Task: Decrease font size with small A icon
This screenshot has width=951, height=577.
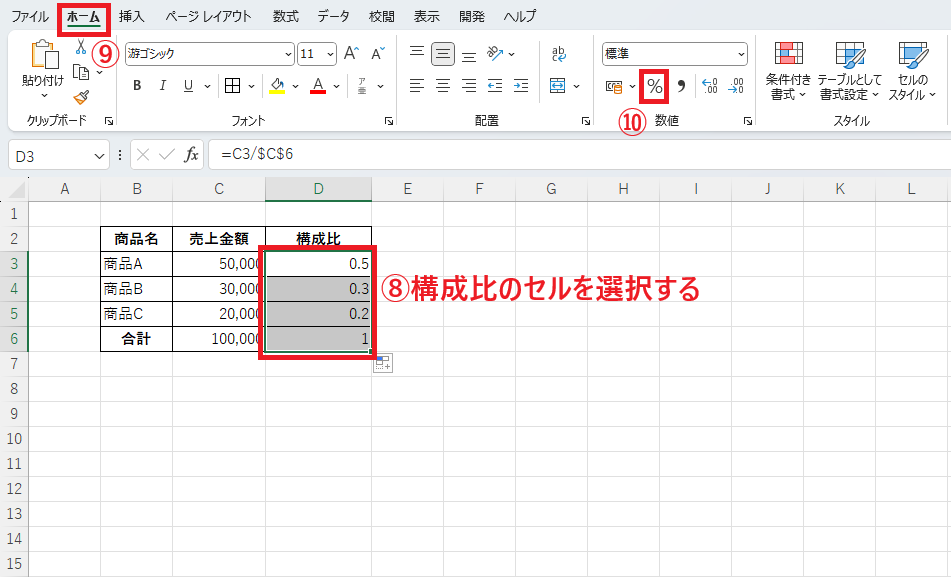Action: coord(377,54)
